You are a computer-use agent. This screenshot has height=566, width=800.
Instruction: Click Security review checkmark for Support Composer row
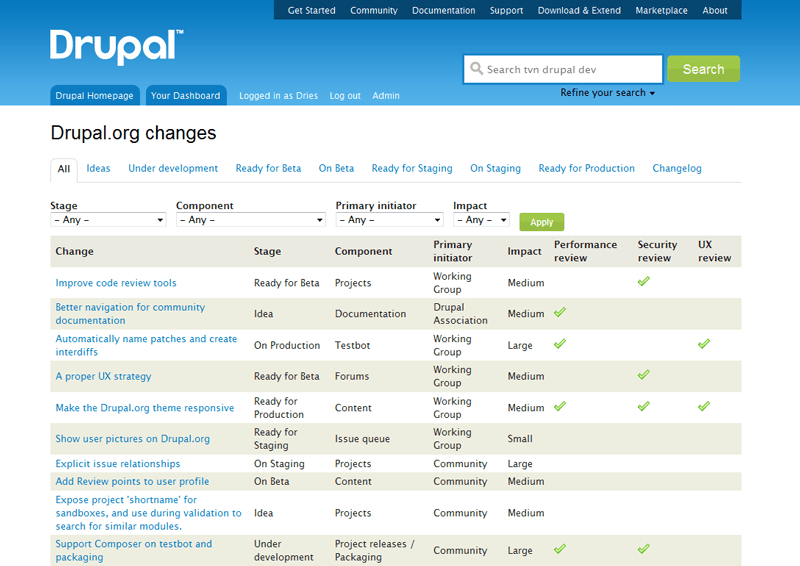point(643,549)
